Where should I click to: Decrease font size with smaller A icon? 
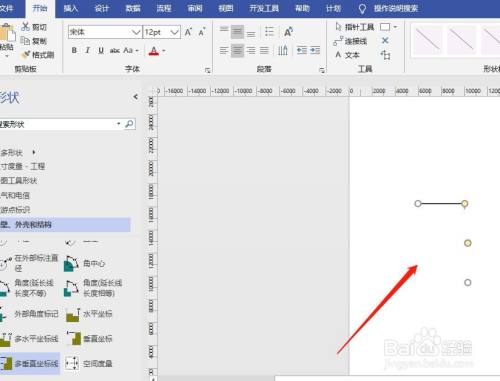click(202, 32)
